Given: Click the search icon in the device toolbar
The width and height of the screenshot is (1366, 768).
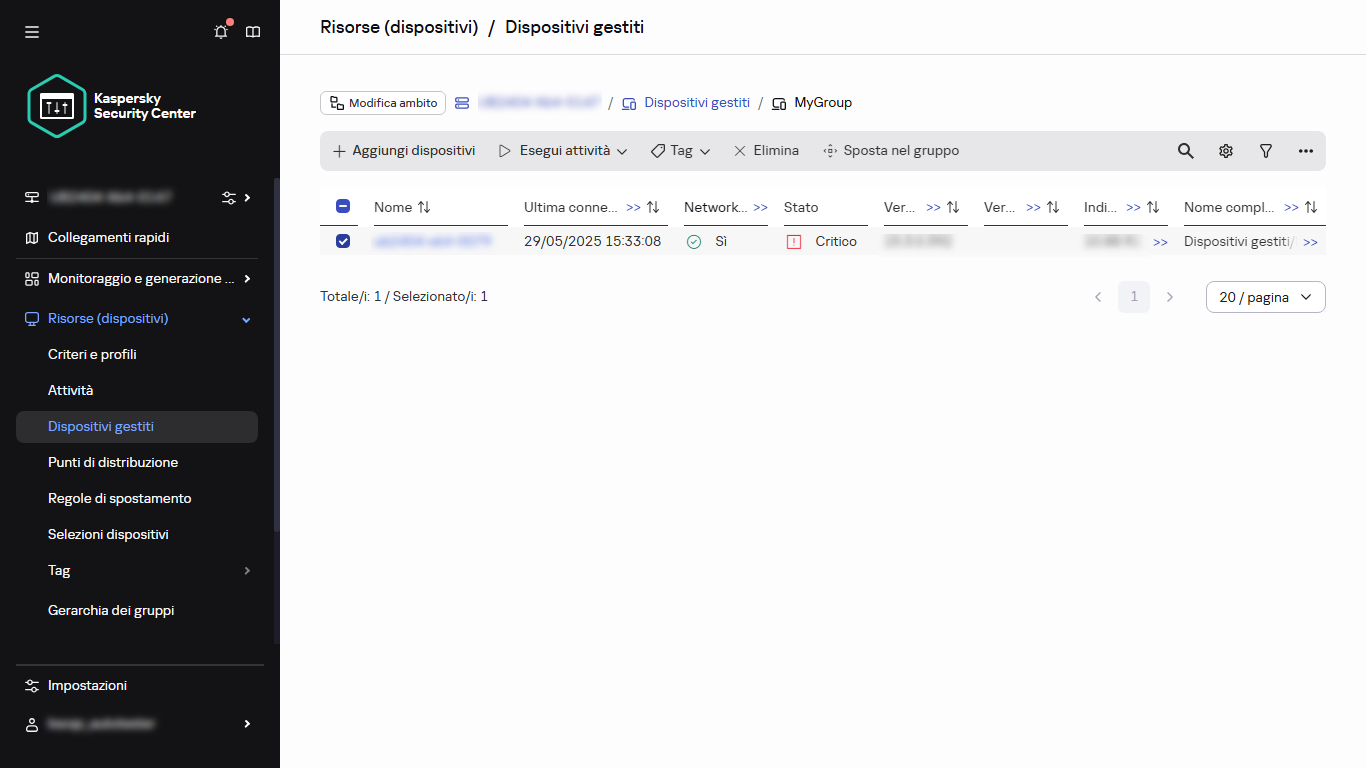Looking at the screenshot, I should [x=1185, y=150].
